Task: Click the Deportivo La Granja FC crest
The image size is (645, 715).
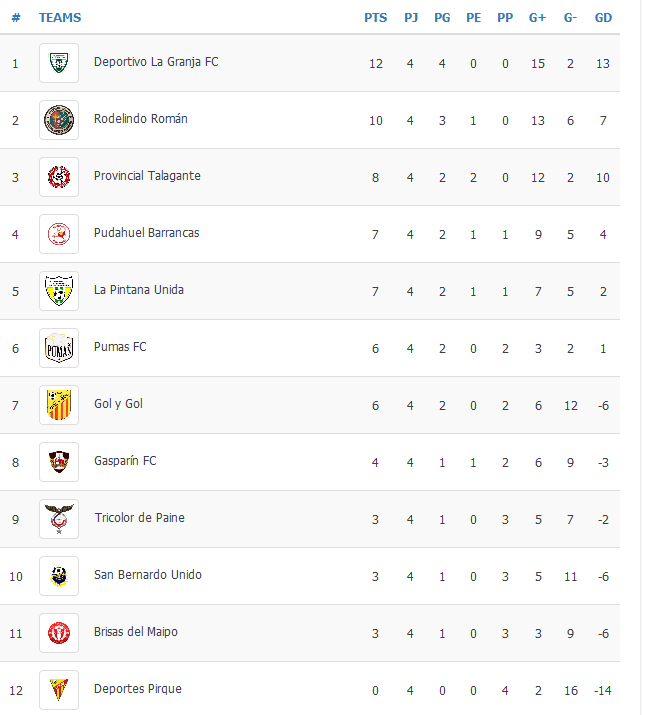Action: (59, 63)
